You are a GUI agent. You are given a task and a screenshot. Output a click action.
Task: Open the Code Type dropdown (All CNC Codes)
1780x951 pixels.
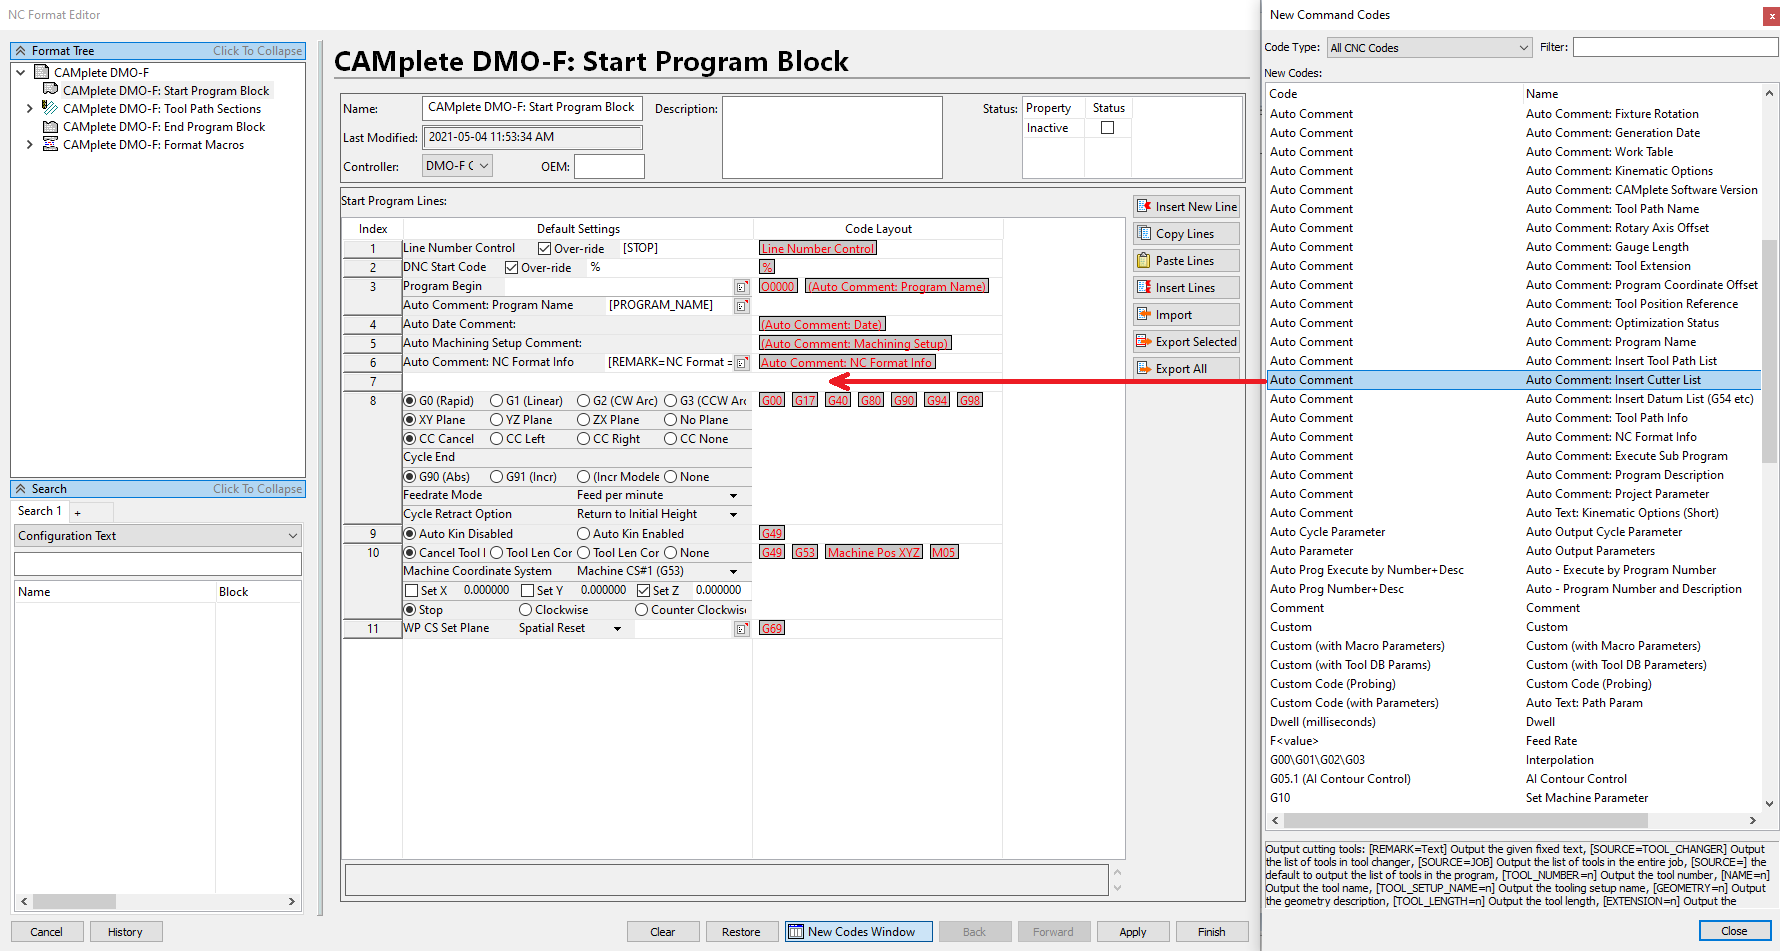[x=1430, y=48]
